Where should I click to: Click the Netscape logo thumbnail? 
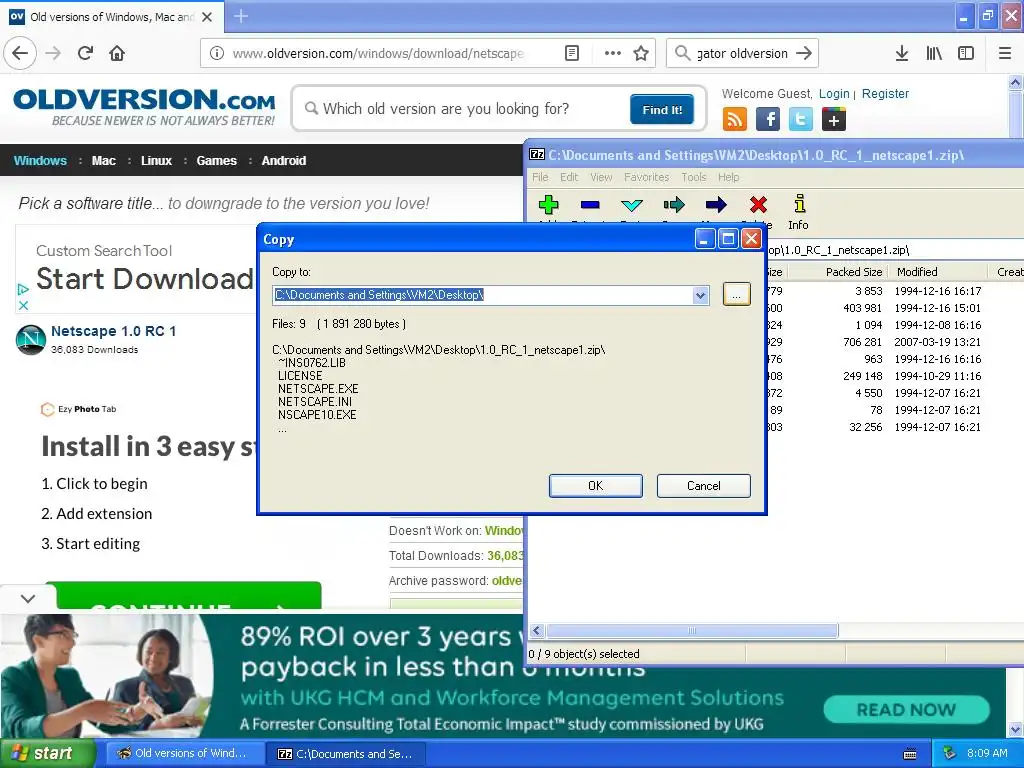tap(31, 340)
